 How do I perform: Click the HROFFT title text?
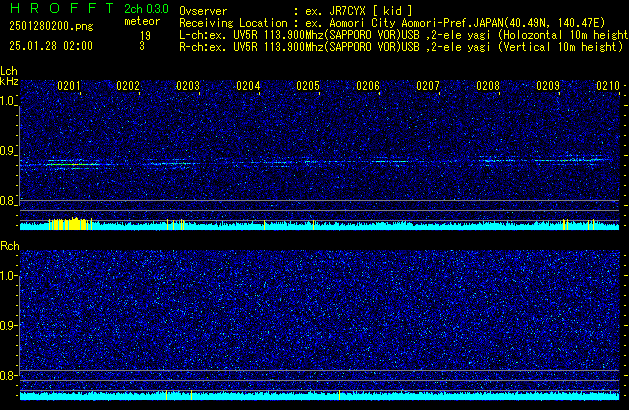(62, 8)
